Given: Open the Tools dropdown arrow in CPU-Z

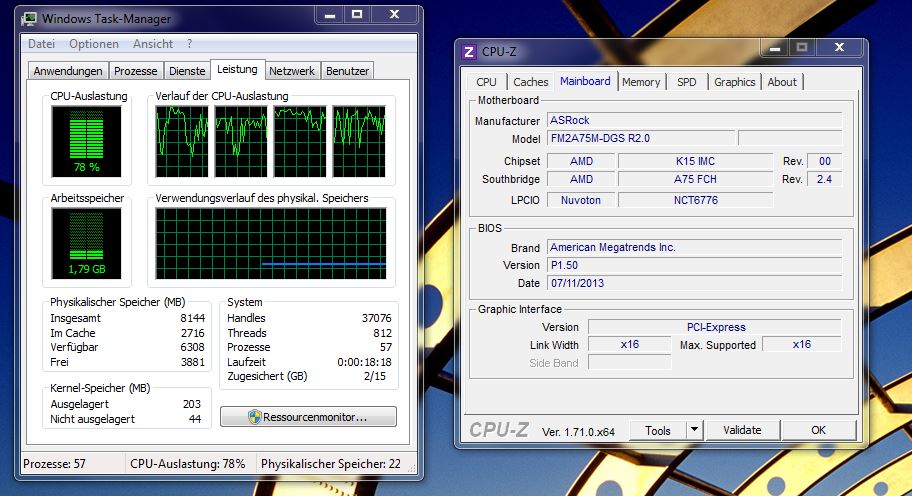Looking at the screenshot, I should 694,430.
